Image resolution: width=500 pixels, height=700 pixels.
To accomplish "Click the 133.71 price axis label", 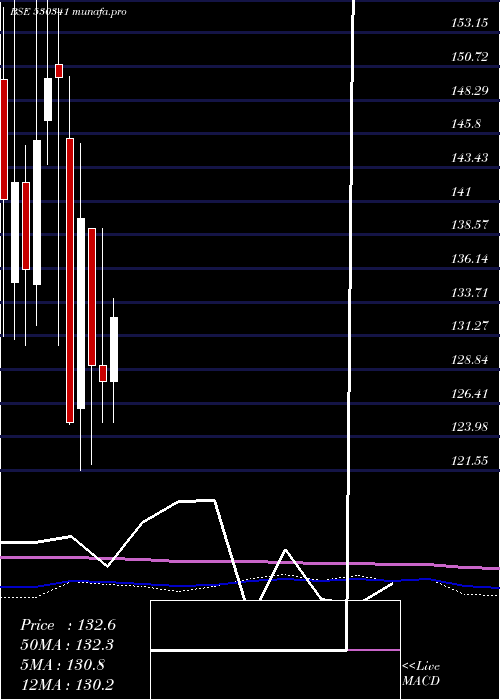I will [469, 293].
